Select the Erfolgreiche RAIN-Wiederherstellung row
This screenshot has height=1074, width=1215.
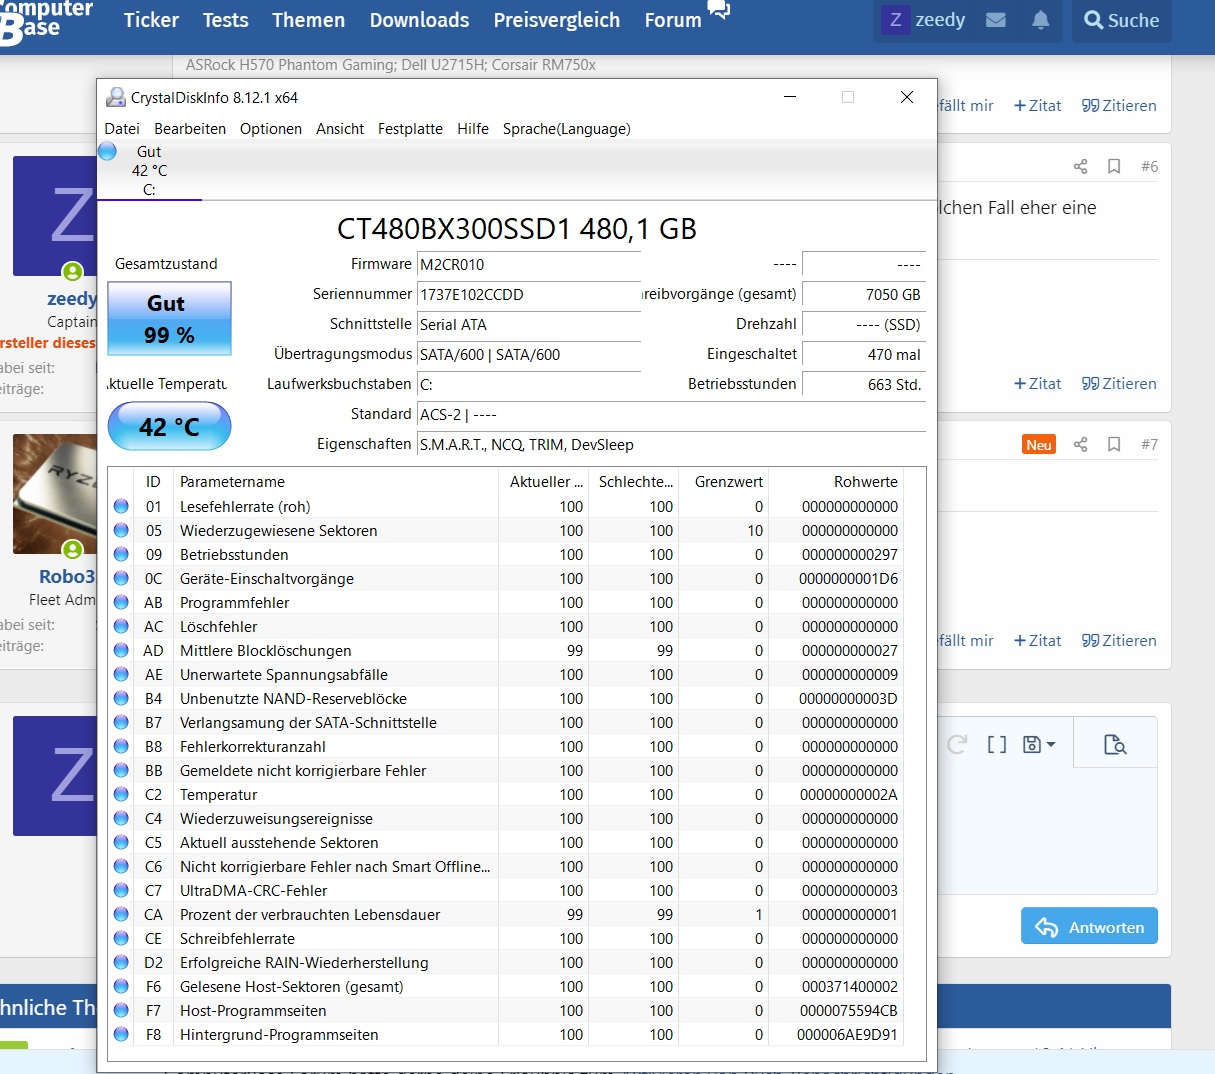[x=505, y=963]
